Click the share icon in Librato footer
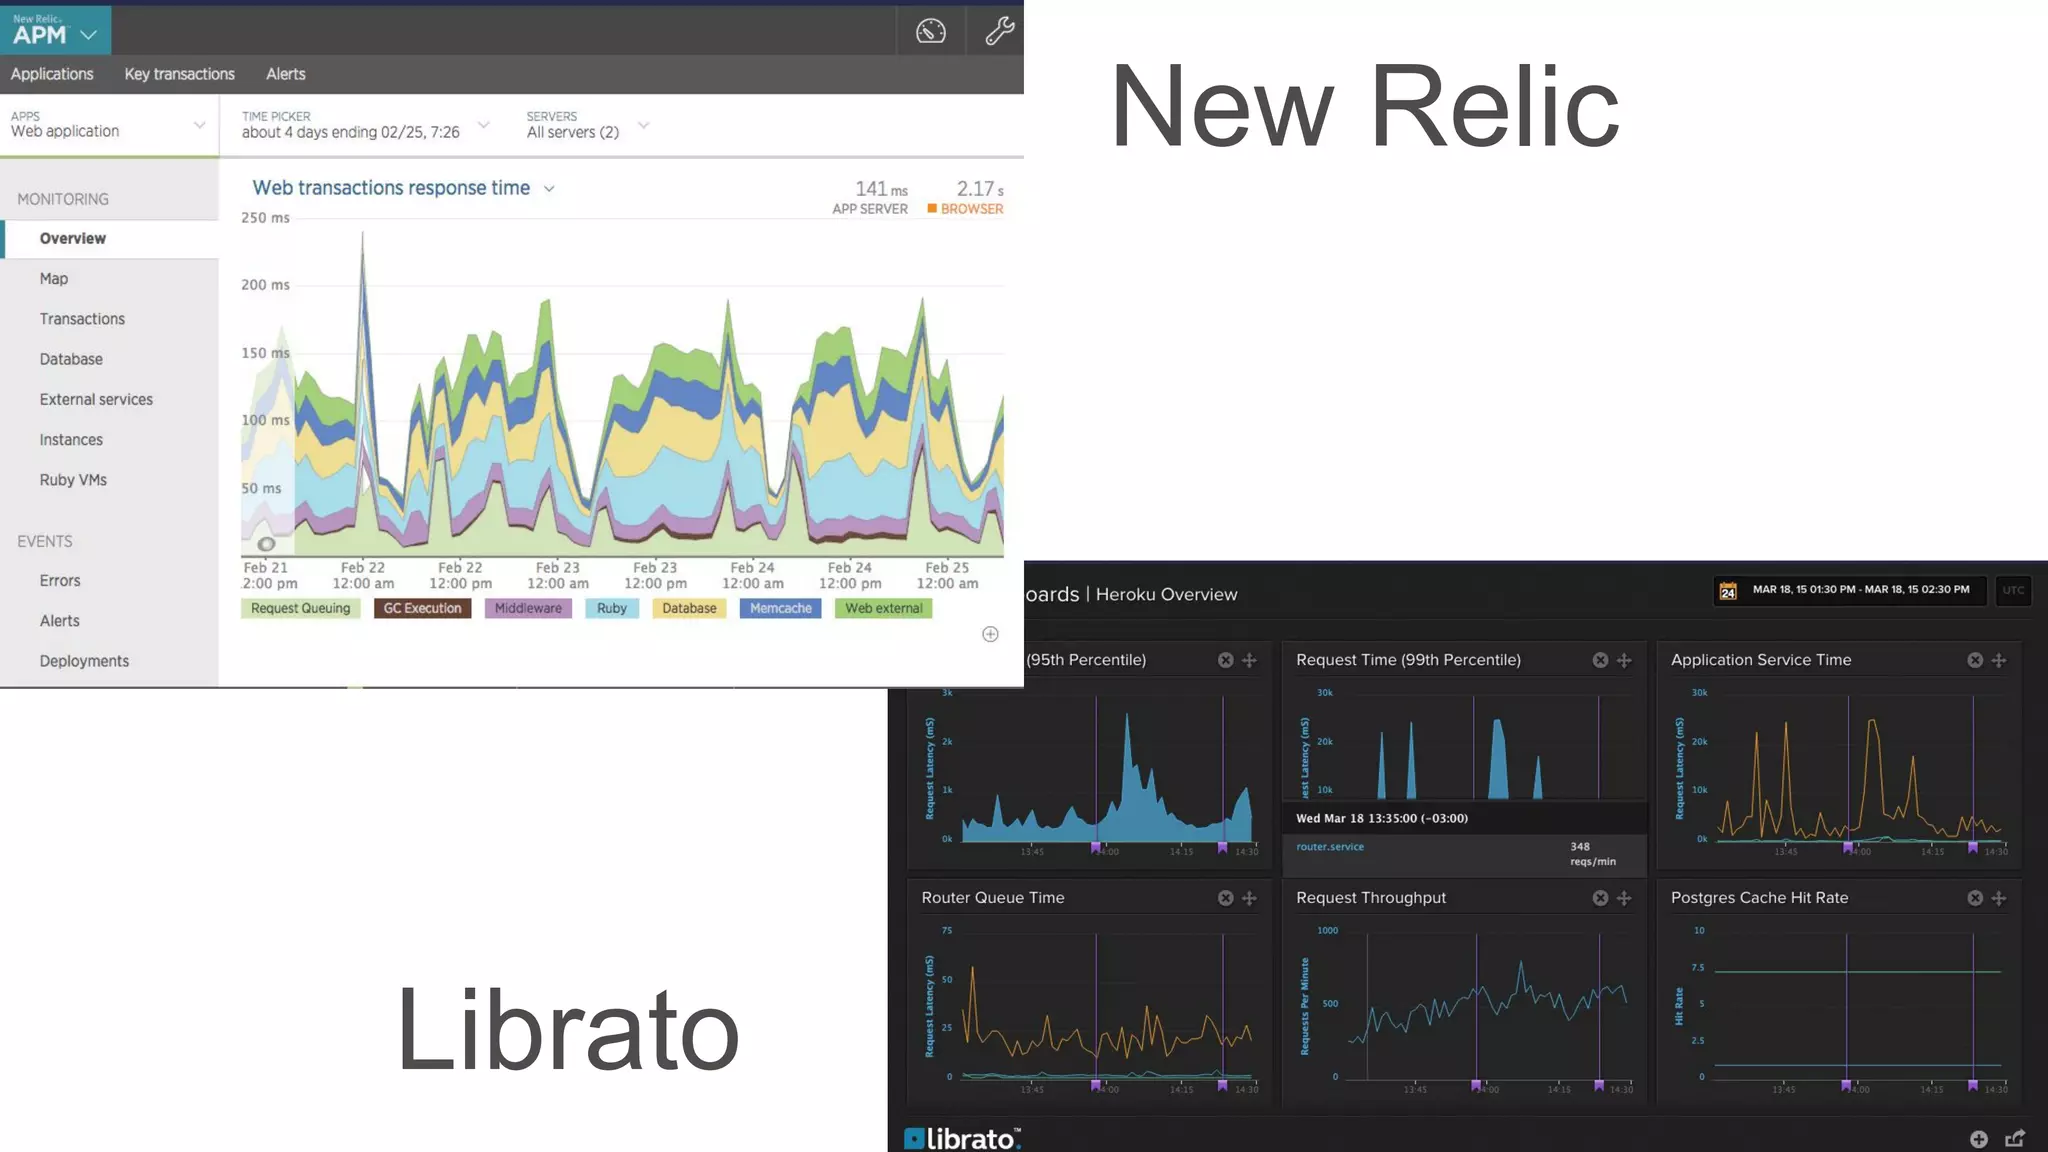Screen dimensions: 2048x1152 (x=2015, y=1138)
